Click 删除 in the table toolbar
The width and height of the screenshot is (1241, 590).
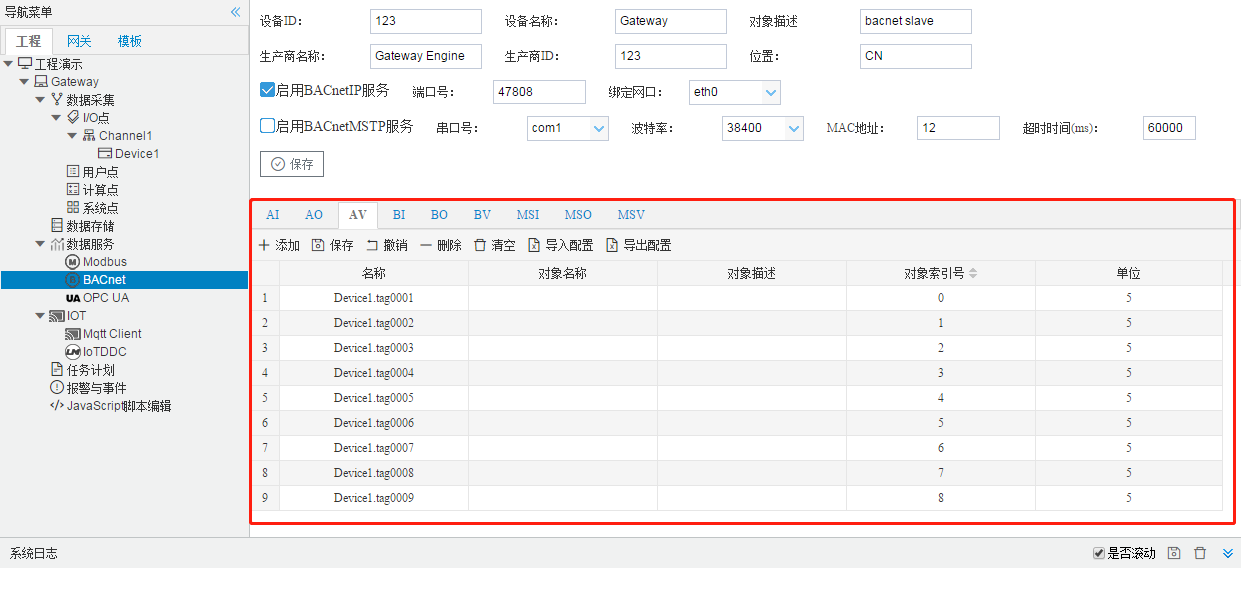tap(441, 245)
